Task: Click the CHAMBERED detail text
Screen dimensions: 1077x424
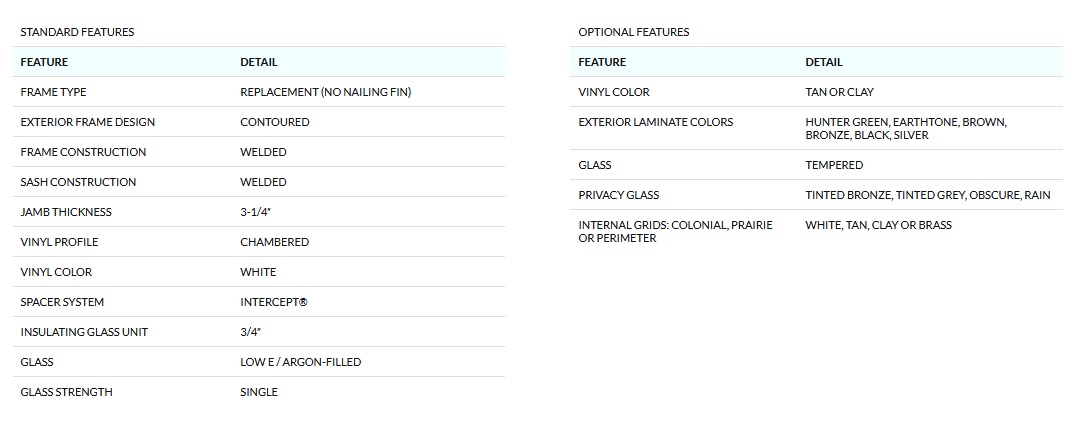Action: (274, 242)
